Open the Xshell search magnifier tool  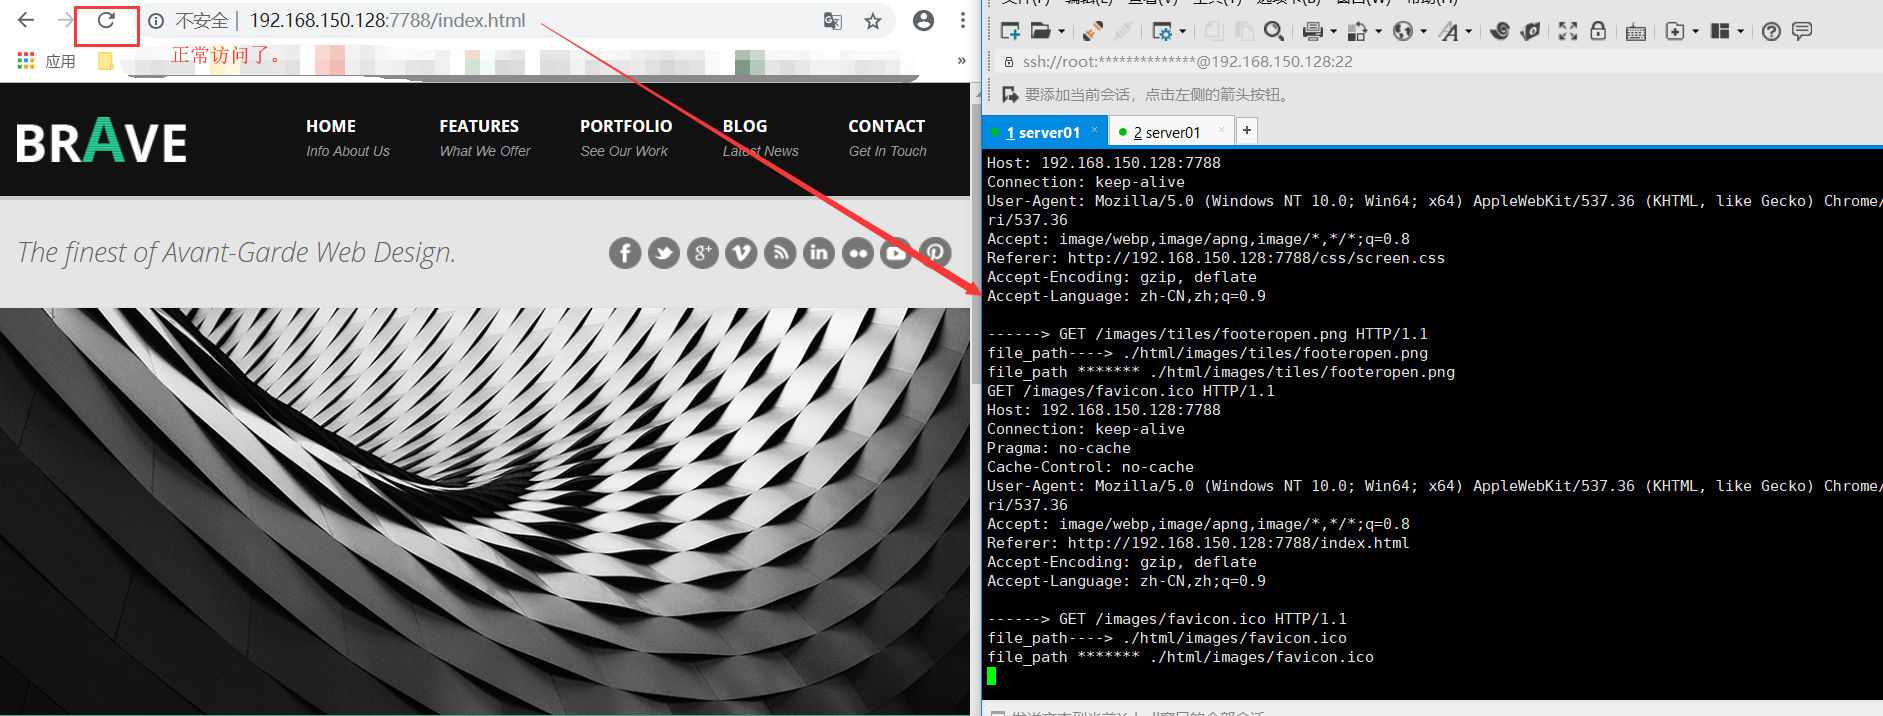coord(1273,31)
